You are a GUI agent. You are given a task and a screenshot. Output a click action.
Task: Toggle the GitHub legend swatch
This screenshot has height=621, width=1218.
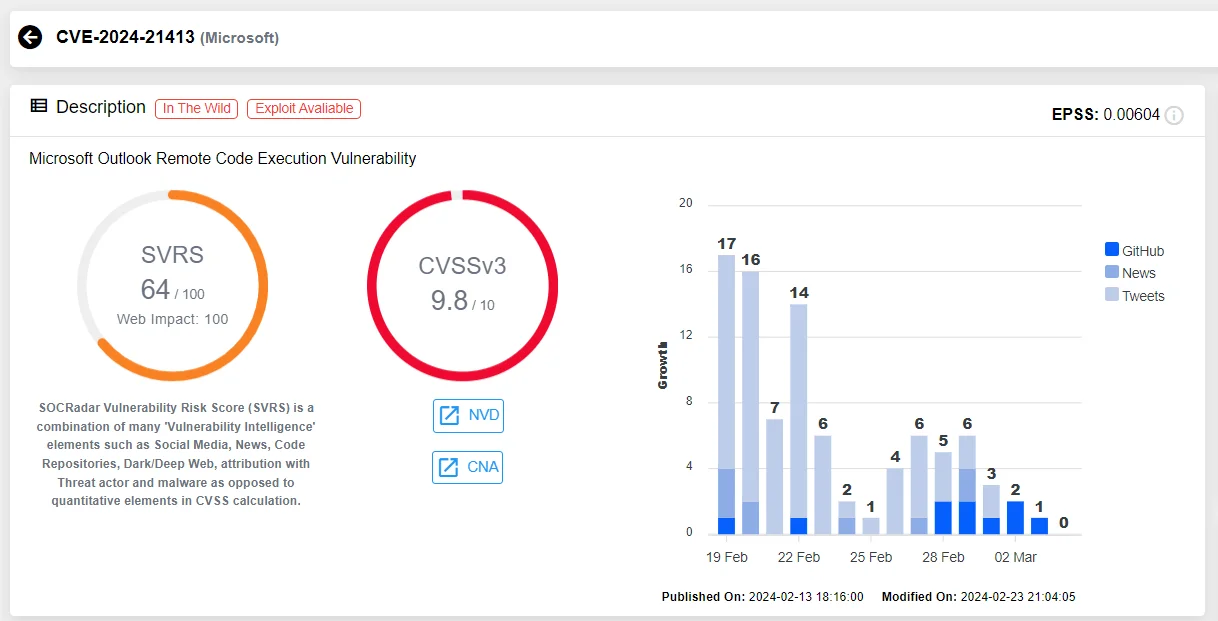pos(1111,250)
